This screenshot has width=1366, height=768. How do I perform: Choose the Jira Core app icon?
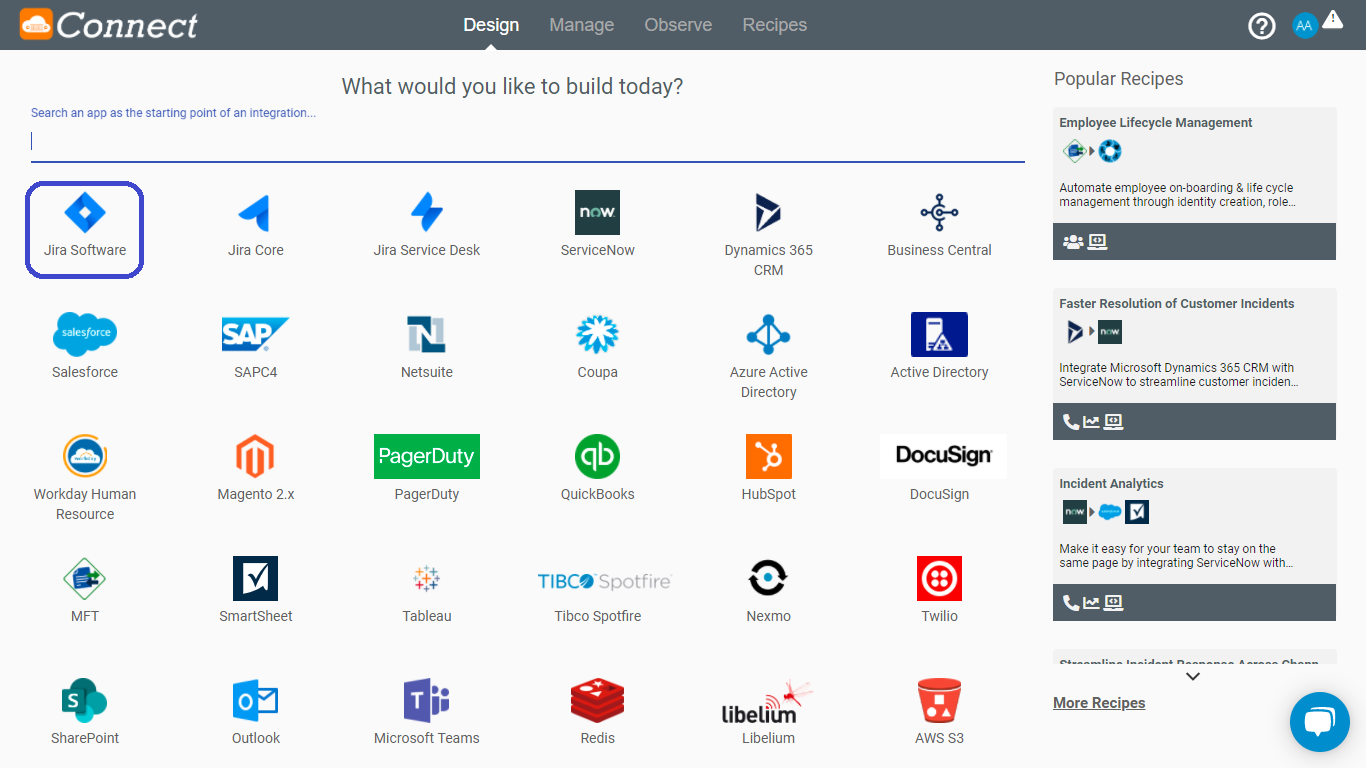(x=256, y=212)
